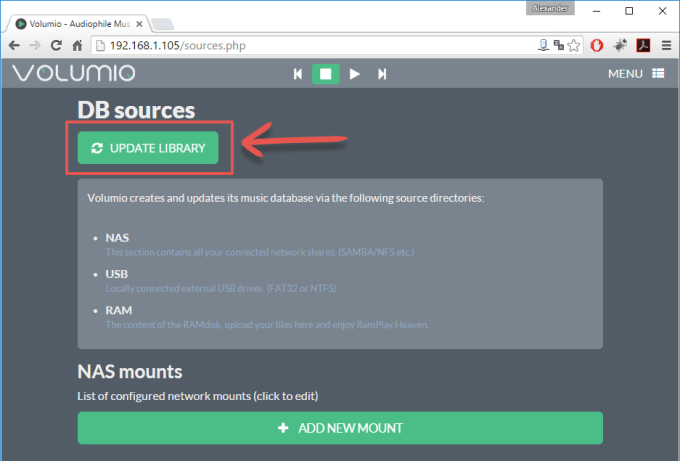Click the browser back arrow
This screenshot has width=680, height=461.
[14, 46]
